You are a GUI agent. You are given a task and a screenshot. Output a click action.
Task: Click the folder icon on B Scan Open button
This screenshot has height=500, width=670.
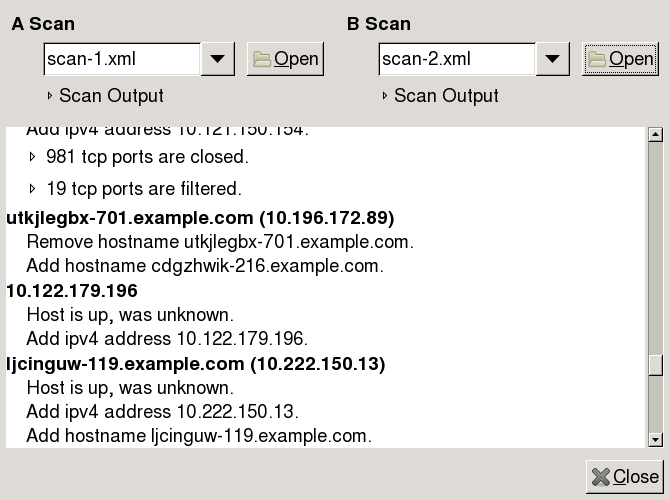point(597,59)
